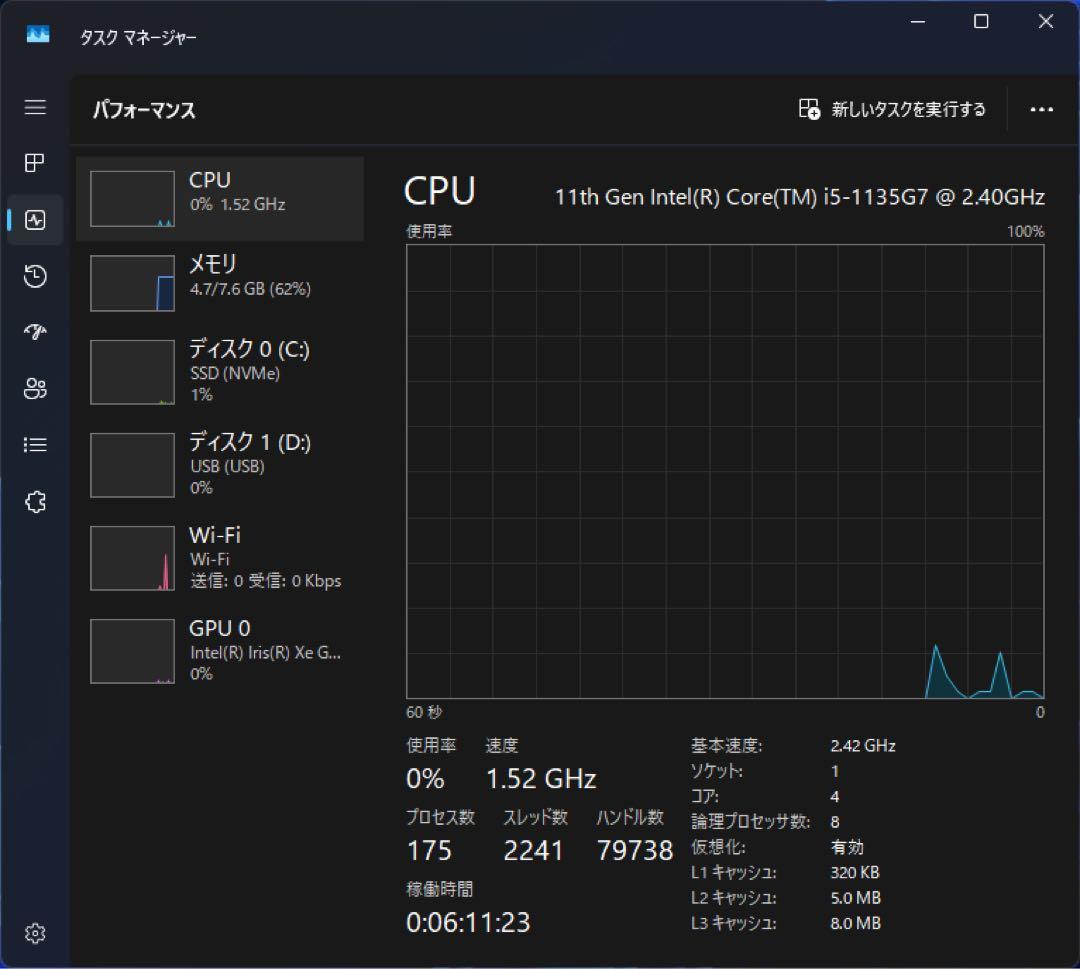Open the three-dot more options menu
The image size is (1080, 969).
pyautogui.click(x=1042, y=109)
